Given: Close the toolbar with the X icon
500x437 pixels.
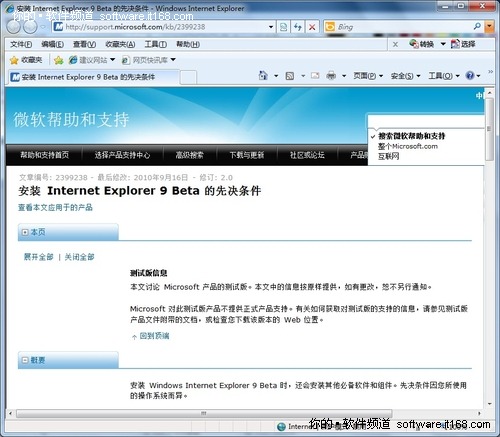Looking at the screenshot, I should pos(395,44).
